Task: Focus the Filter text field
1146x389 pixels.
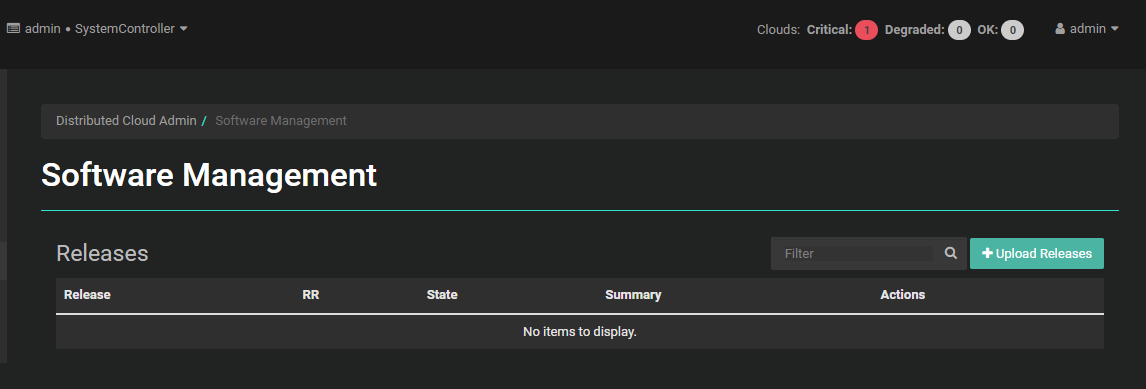Action: click(857, 253)
